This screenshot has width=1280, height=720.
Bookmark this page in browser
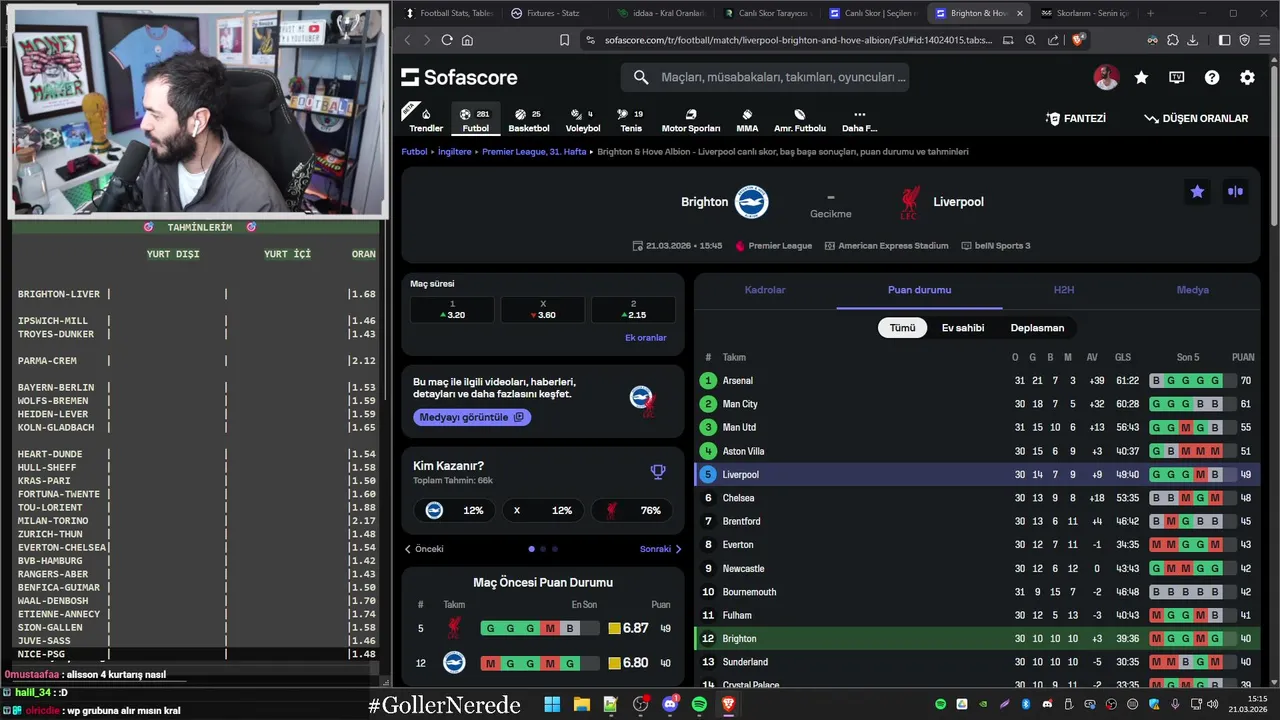564,40
